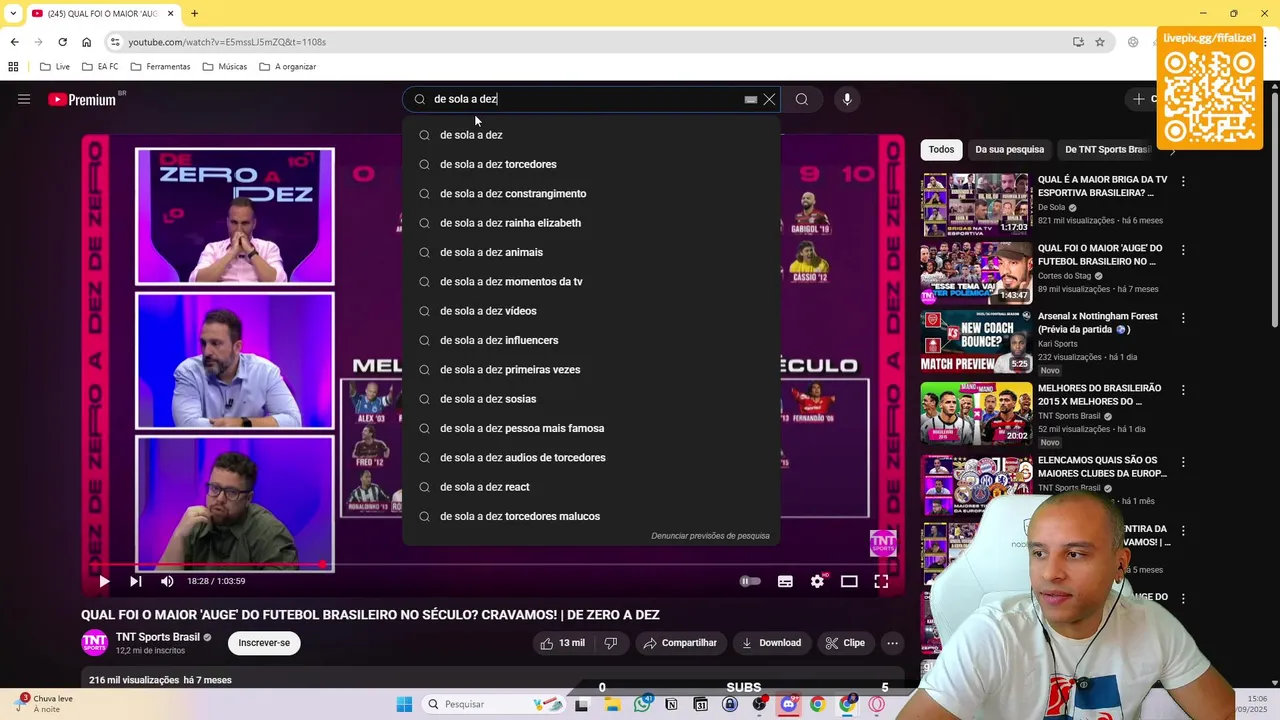Play the video

104,581
